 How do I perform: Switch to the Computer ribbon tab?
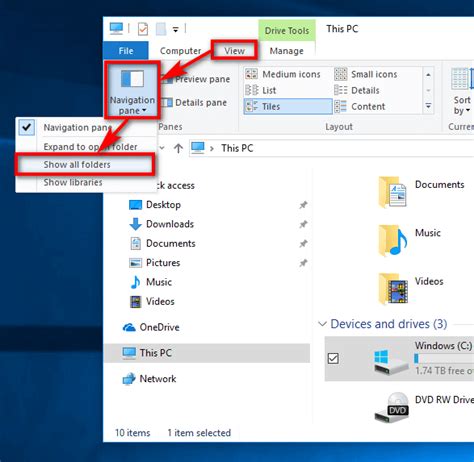pyautogui.click(x=180, y=51)
